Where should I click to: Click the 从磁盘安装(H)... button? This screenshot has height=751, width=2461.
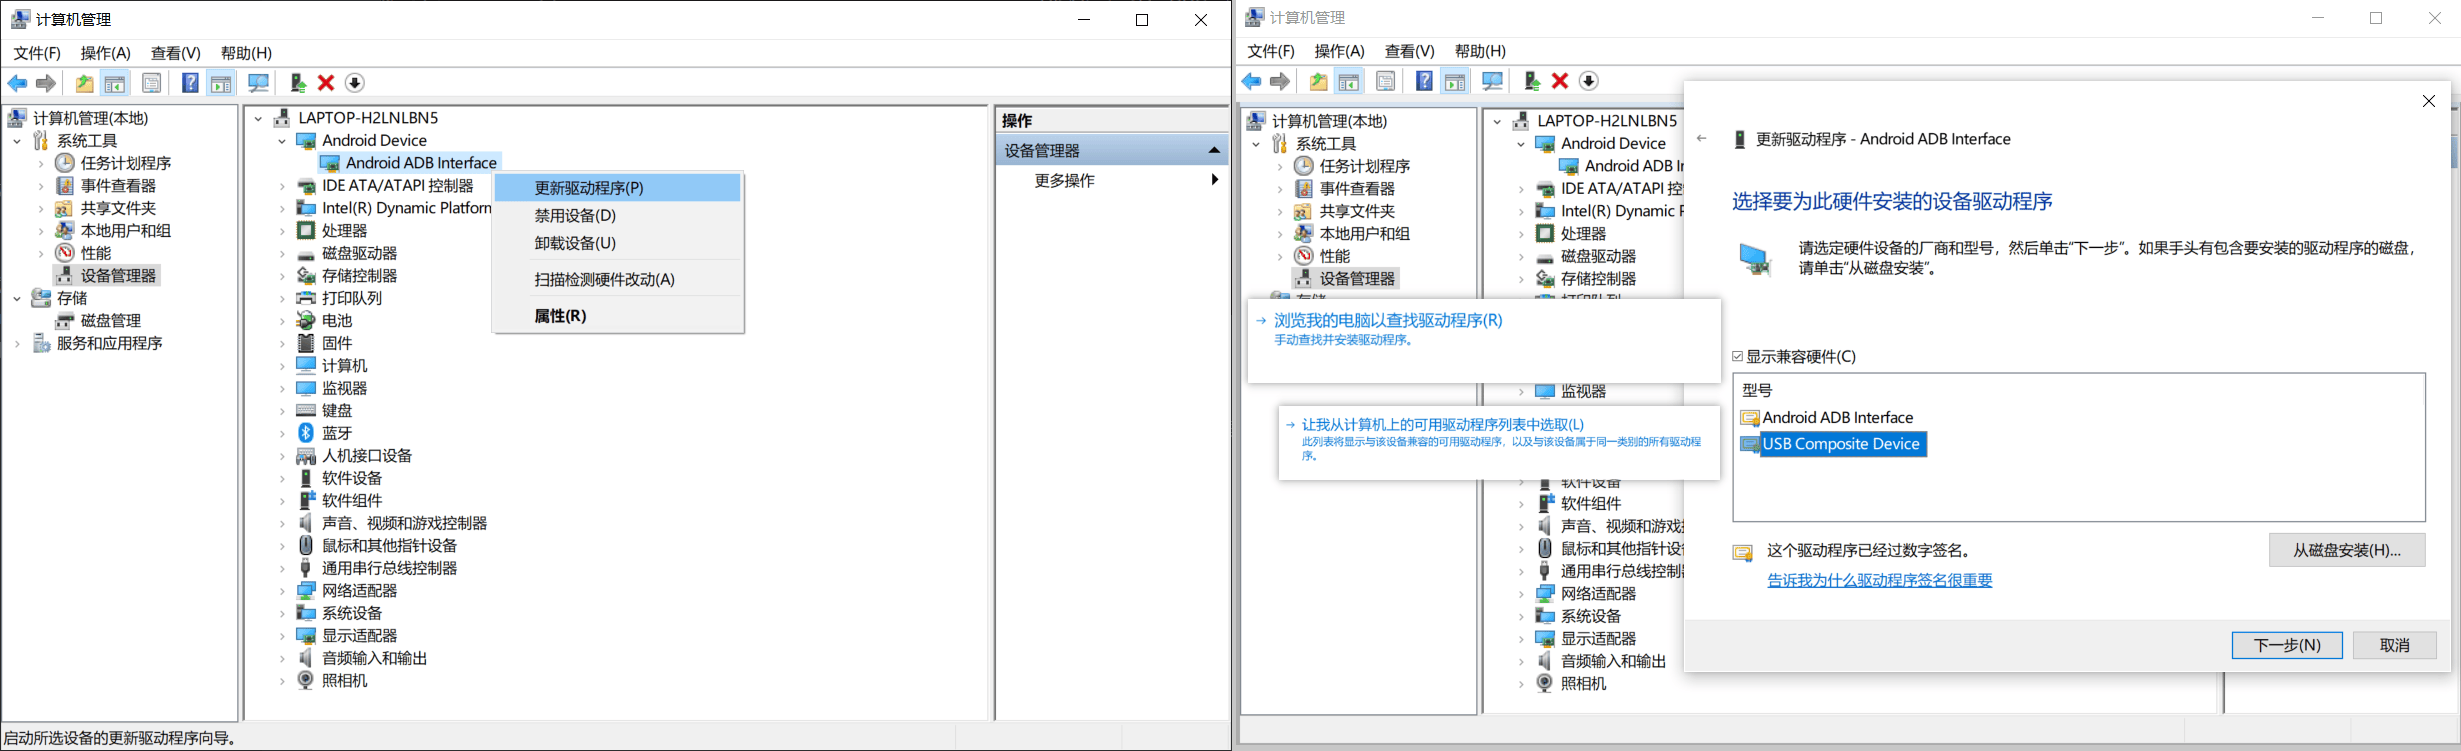tap(2346, 550)
